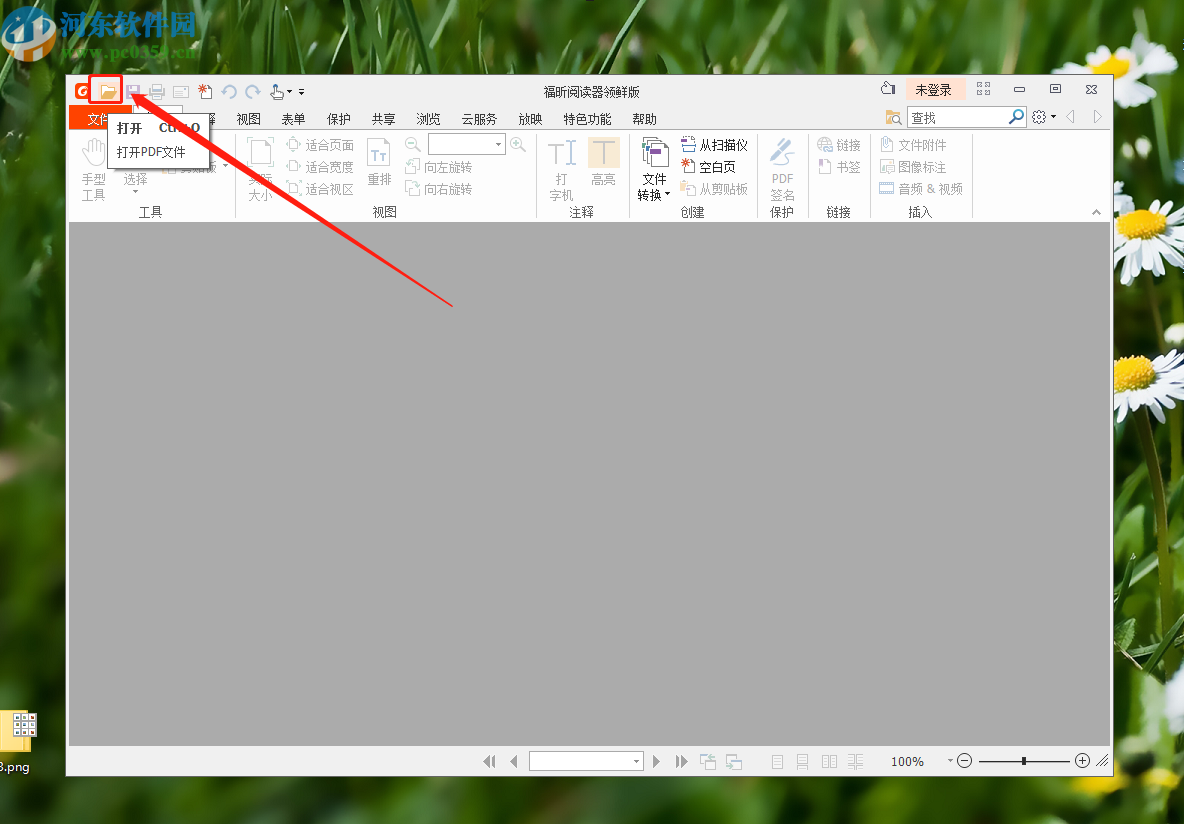Click the ribbon zoom out magnifier icon
The height and width of the screenshot is (824, 1184).
tap(412, 144)
